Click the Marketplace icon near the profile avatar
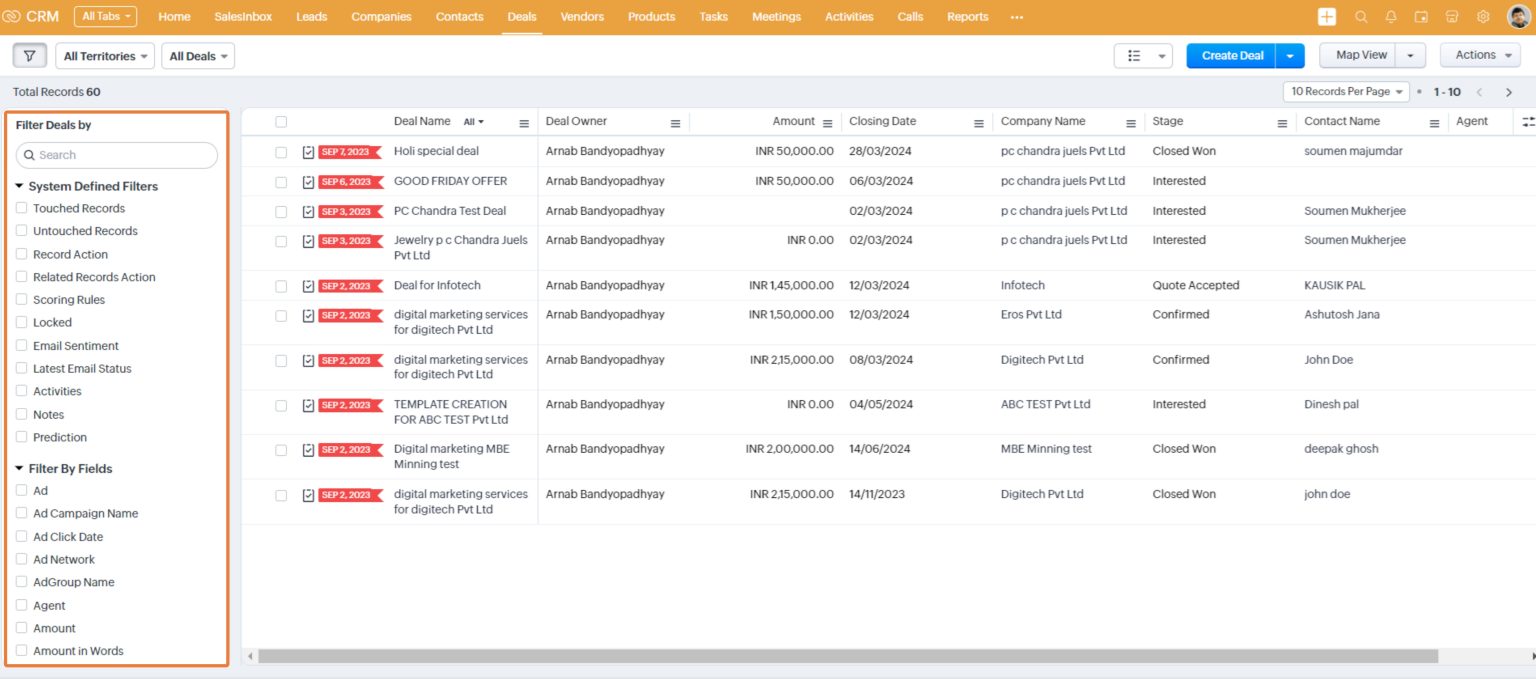This screenshot has width=1536, height=679. tap(1452, 16)
